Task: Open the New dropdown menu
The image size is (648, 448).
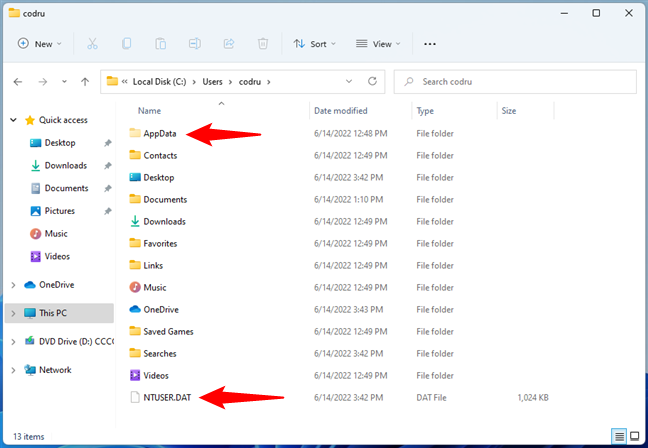Action: click(x=39, y=44)
